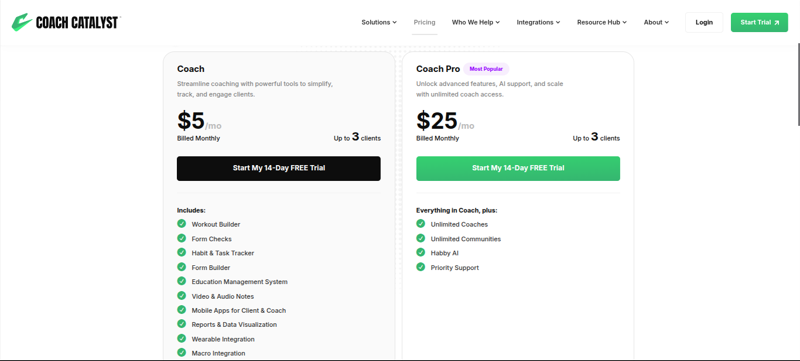
Task: Click the checkmark beside Video & Audio Notes
Action: tap(182, 295)
